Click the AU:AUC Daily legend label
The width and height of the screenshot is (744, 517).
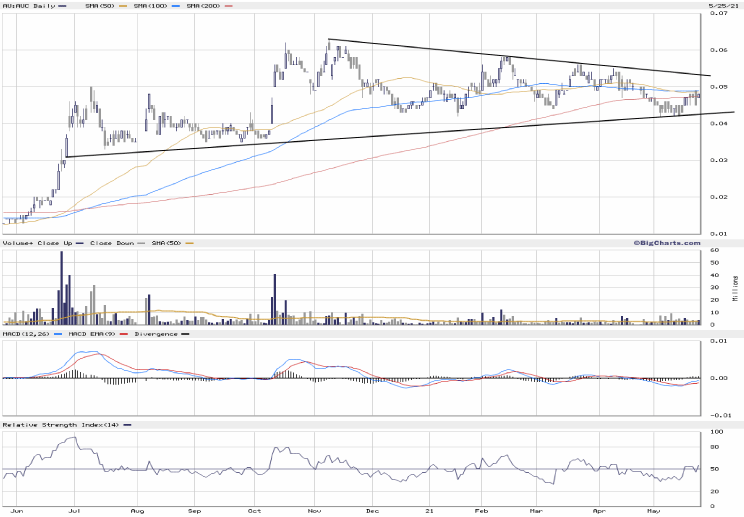tap(29, 7)
